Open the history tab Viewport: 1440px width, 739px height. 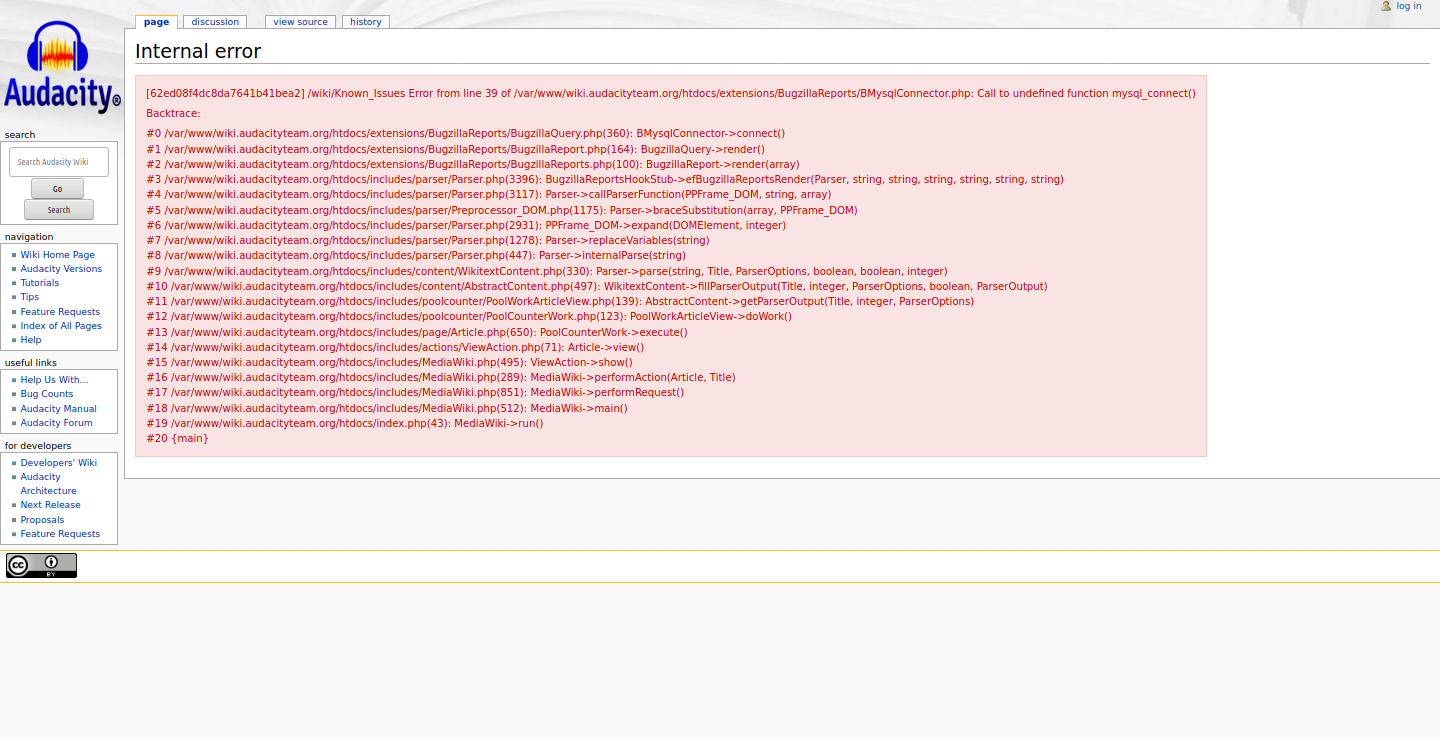(366, 22)
